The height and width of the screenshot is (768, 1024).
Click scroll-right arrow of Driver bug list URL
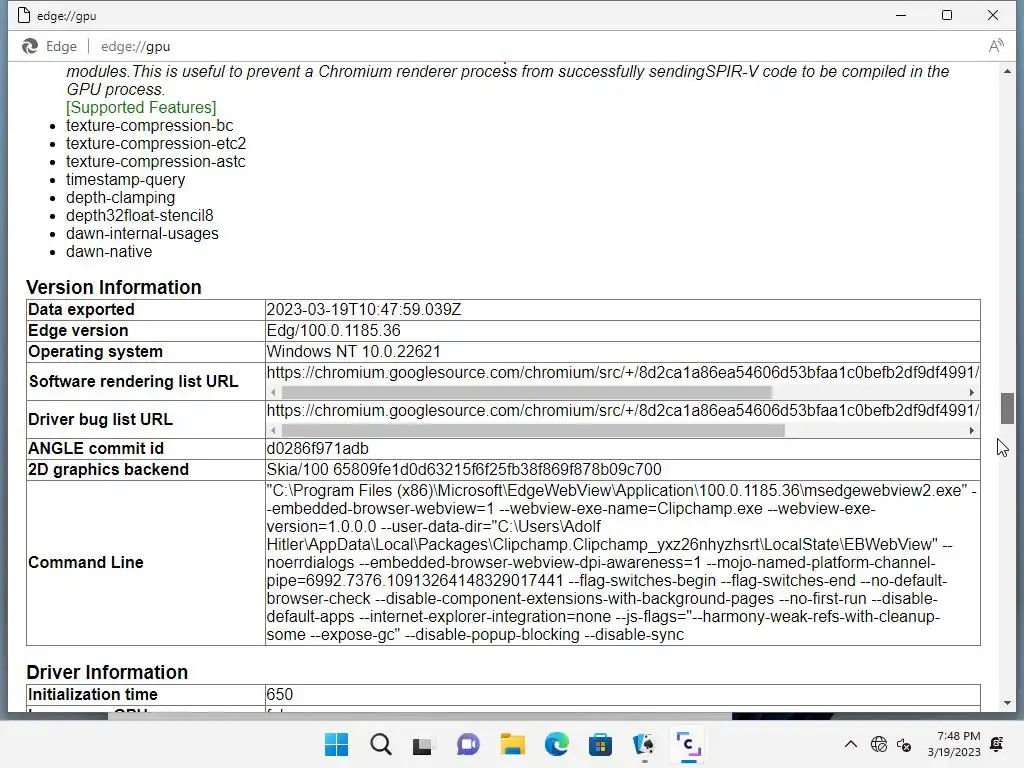point(972,430)
